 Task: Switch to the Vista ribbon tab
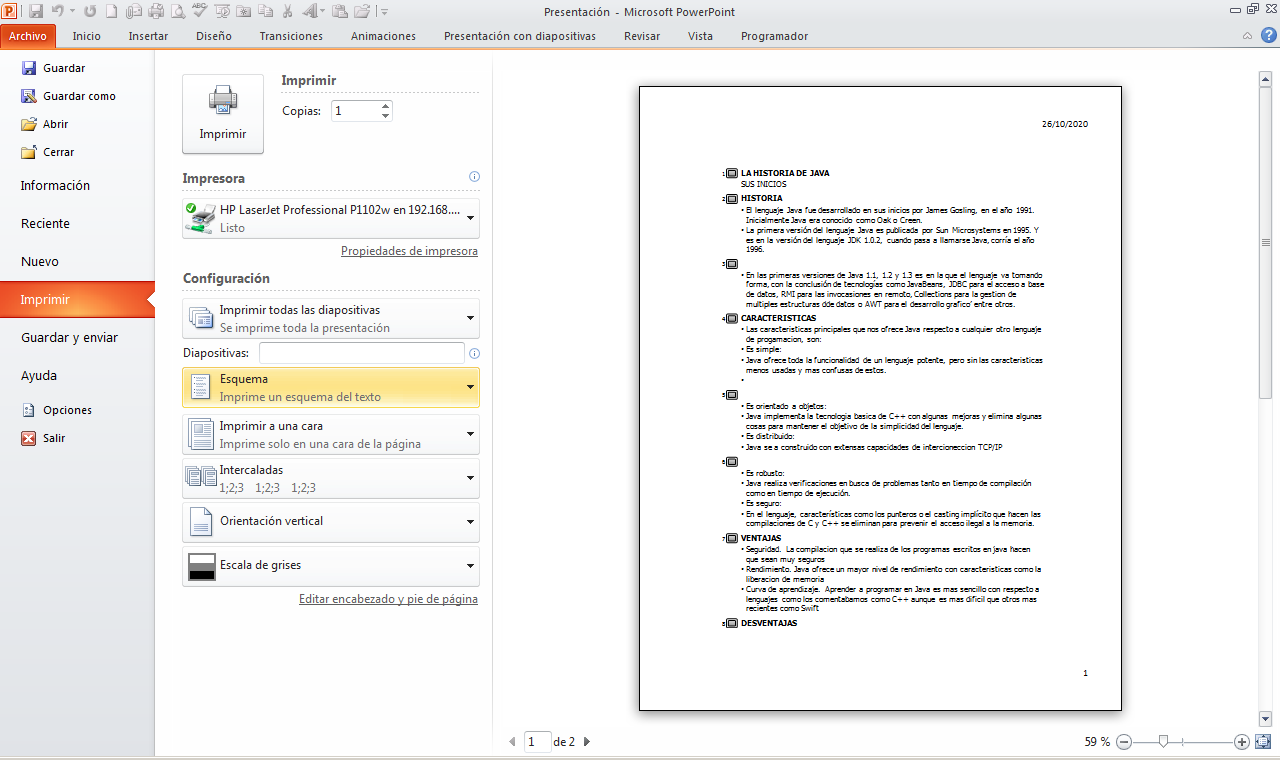[x=700, y=36]
